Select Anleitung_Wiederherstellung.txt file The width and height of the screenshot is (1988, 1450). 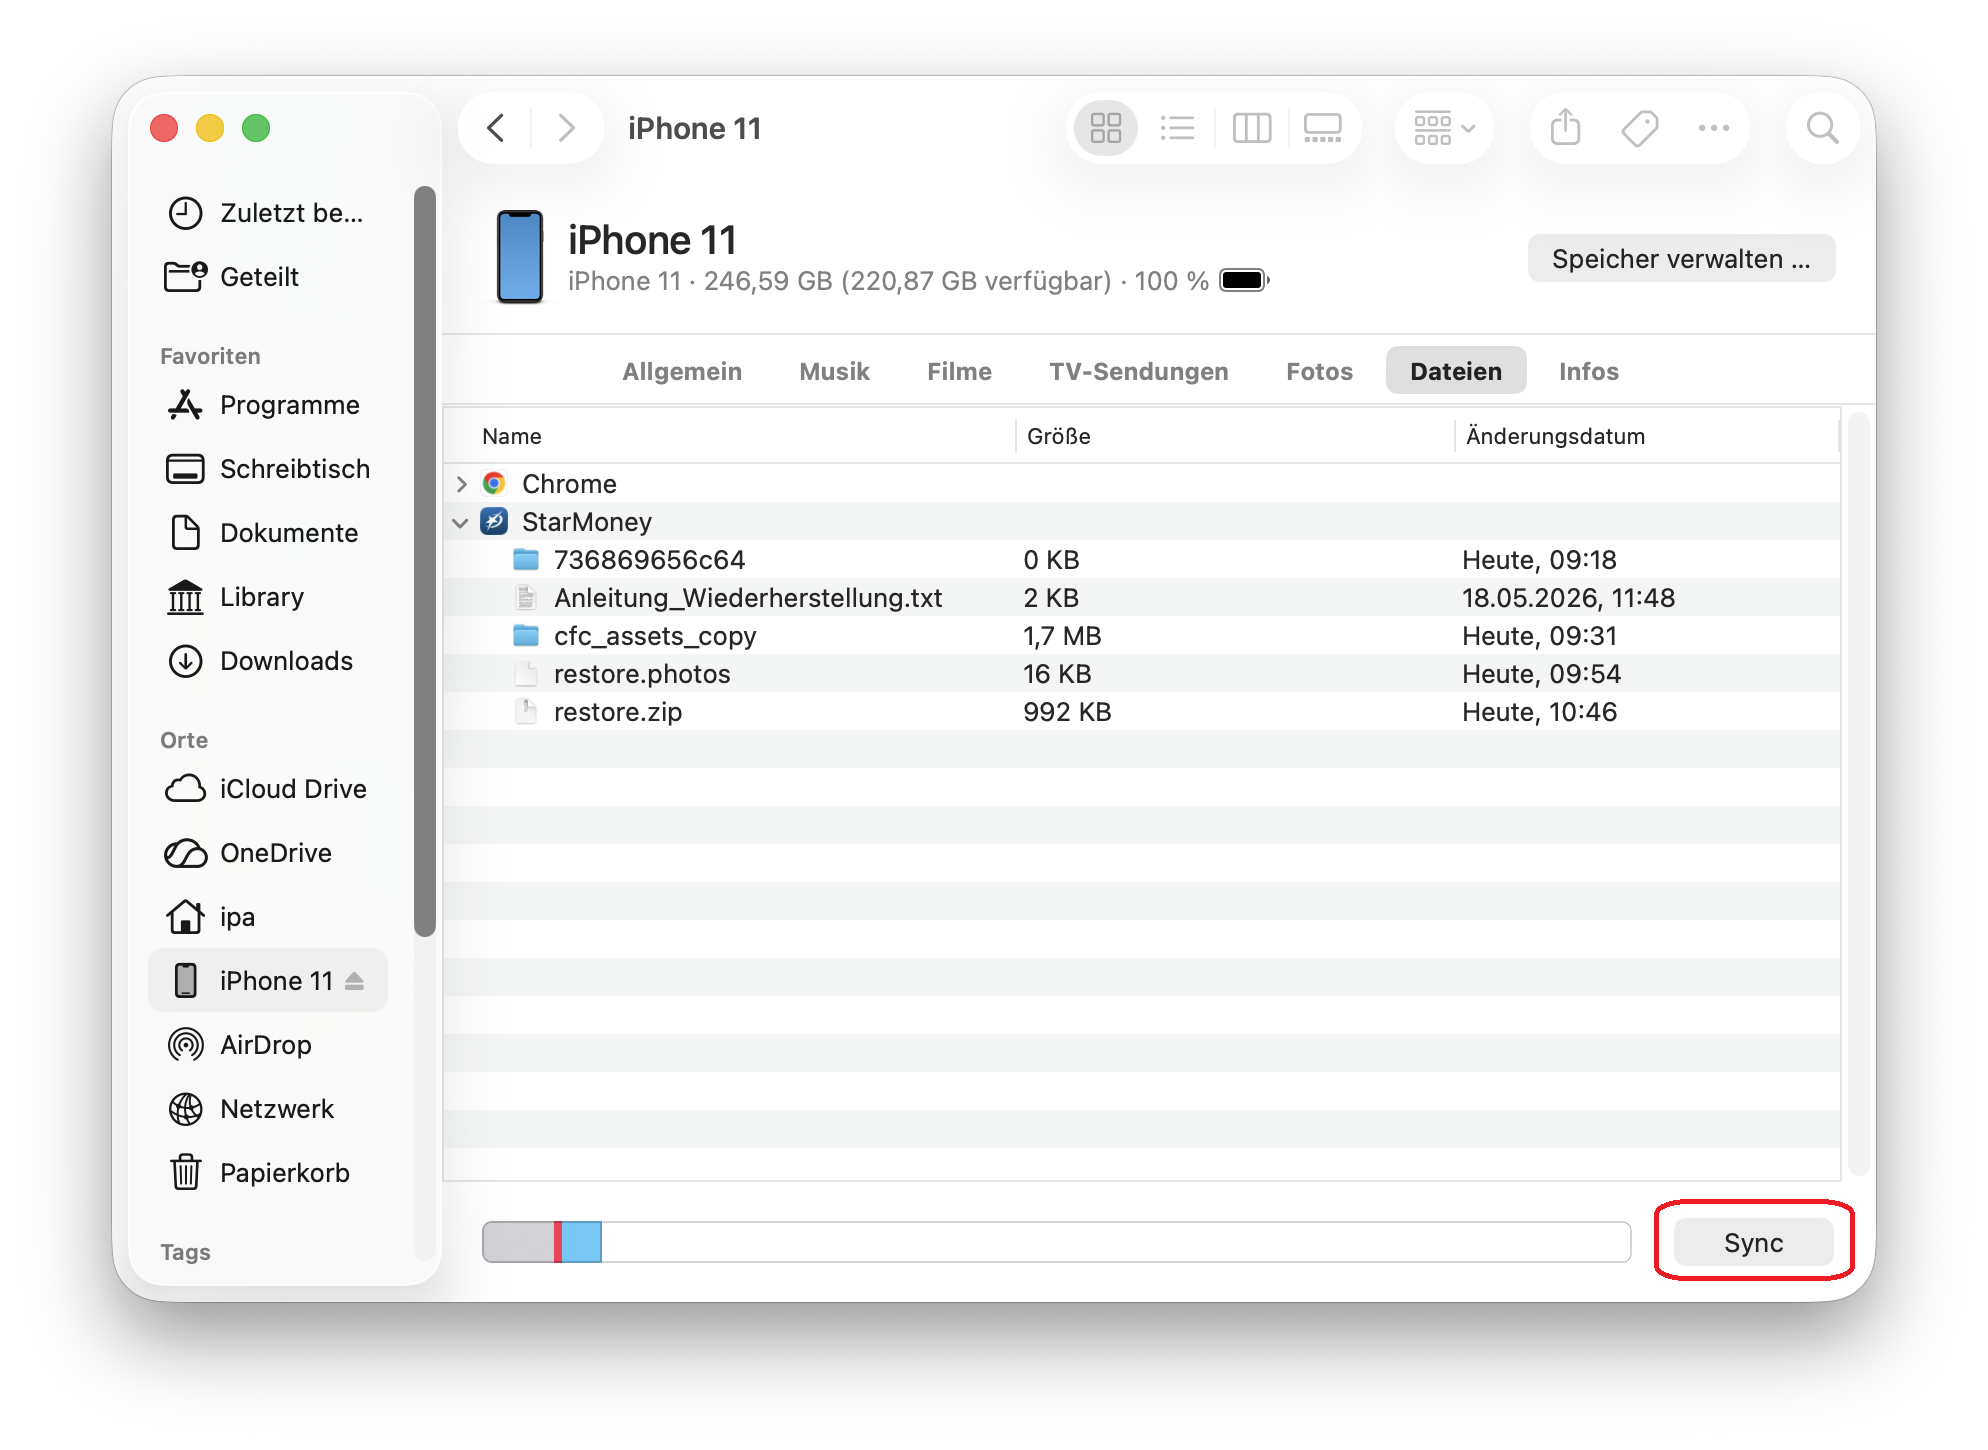(x=1142, y=598)
